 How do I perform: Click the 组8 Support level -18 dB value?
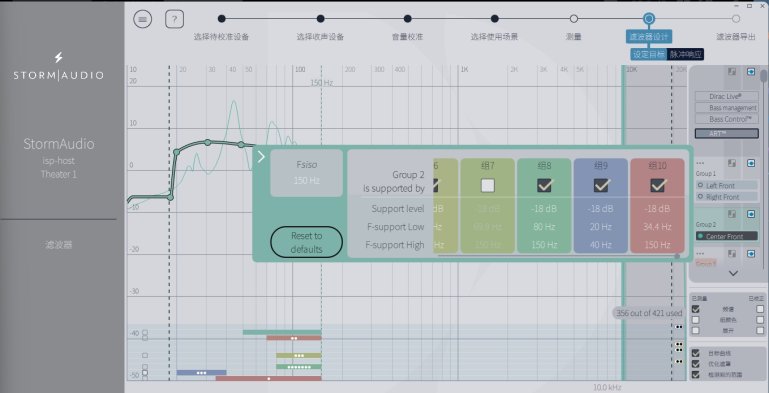[x=544, y=209]
